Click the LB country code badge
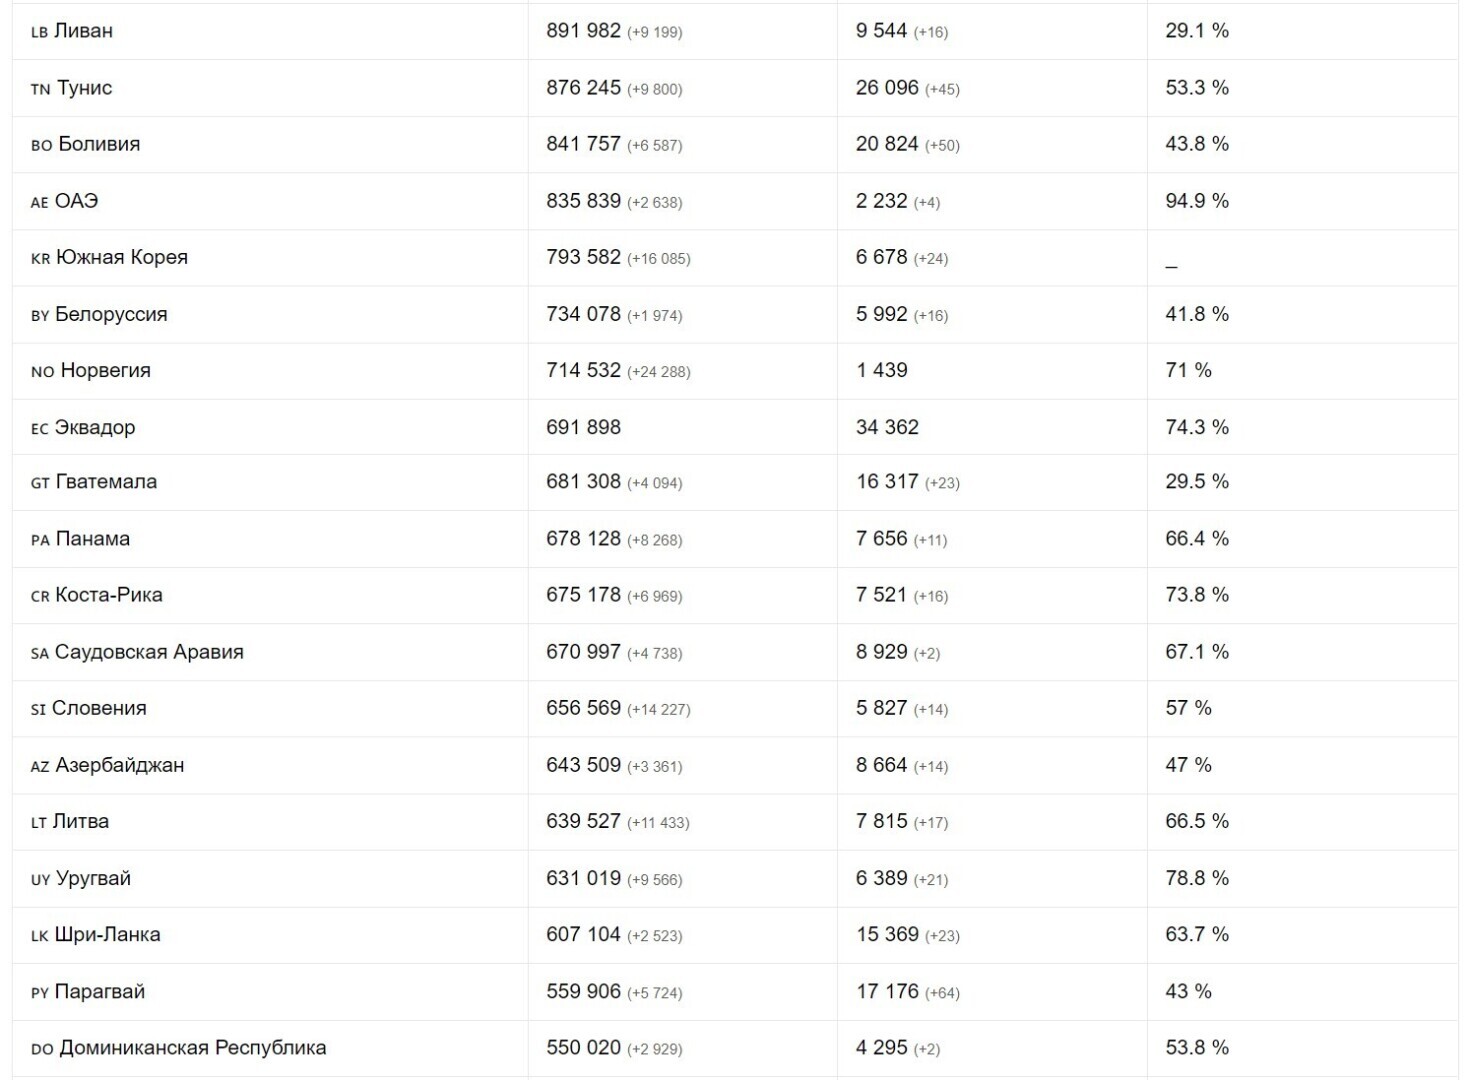1471x1080 pixels. click(39, 32)
